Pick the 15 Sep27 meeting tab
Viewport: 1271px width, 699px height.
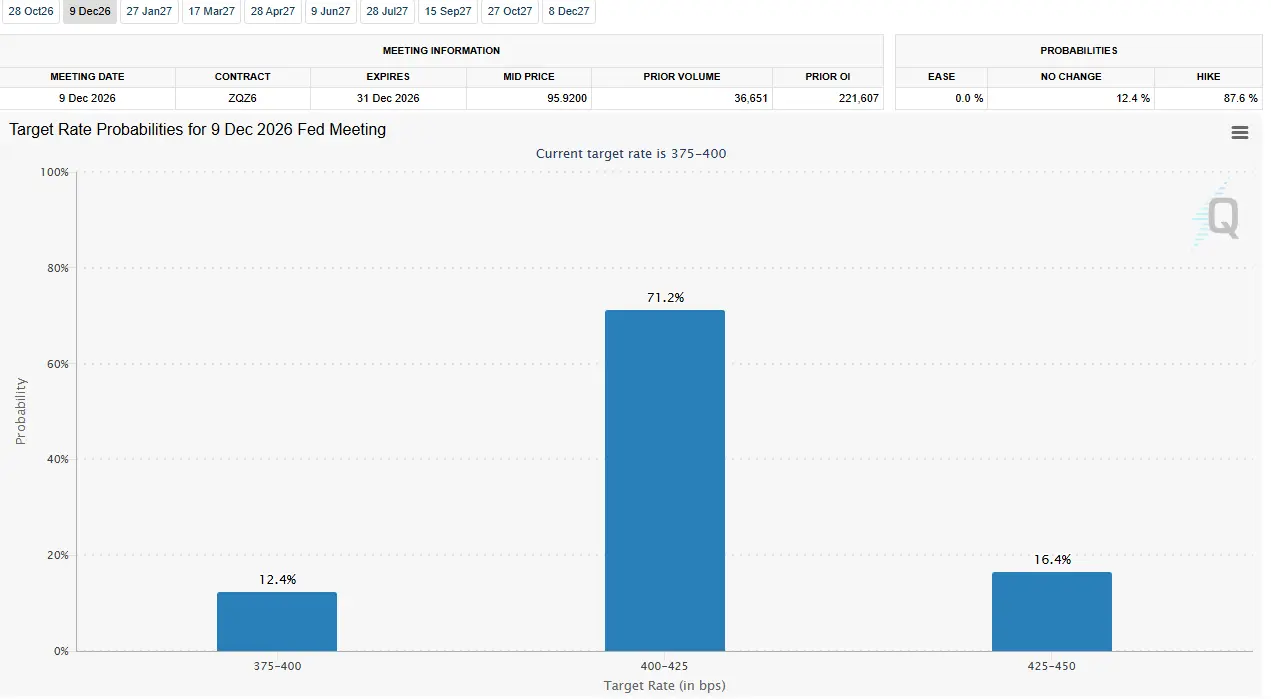[448, 12]
